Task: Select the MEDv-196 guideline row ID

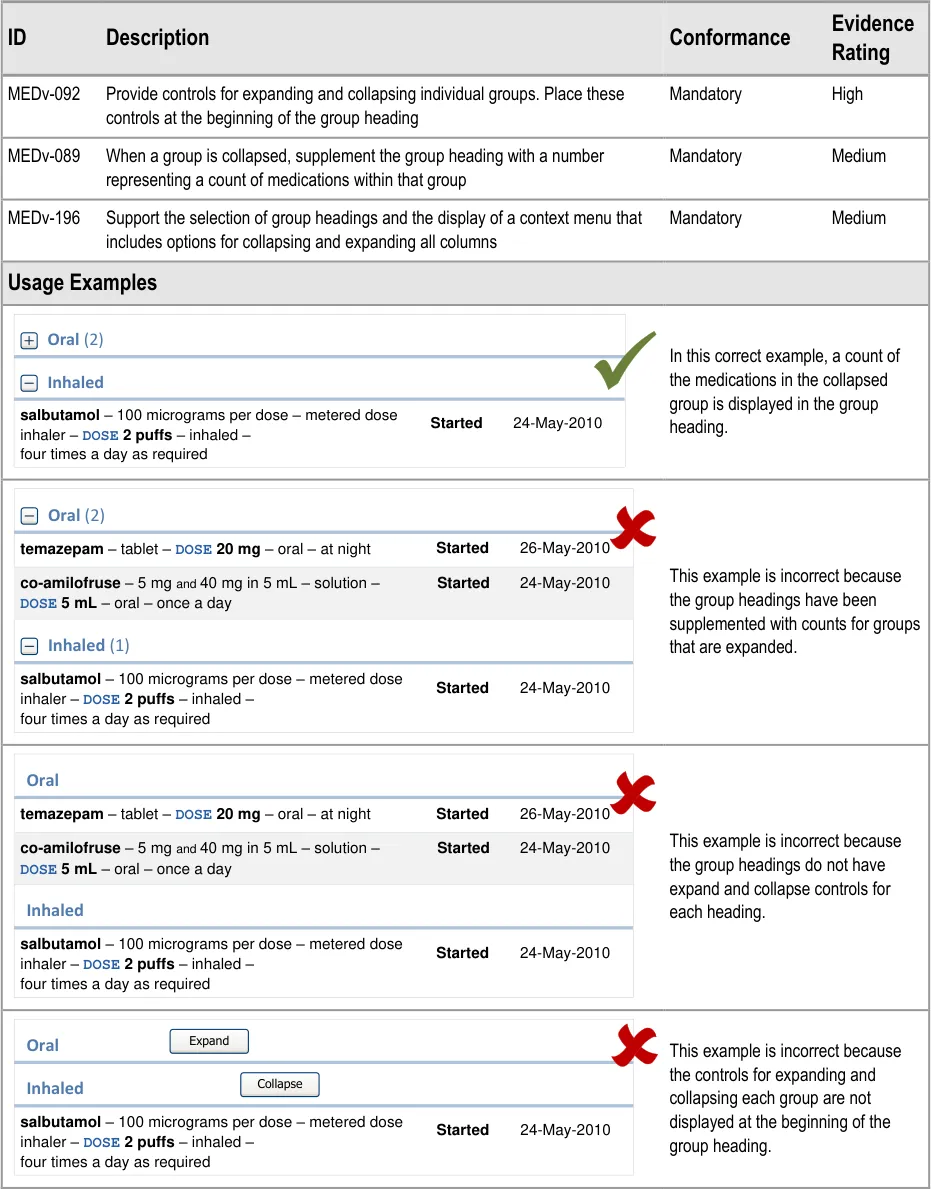Action: pos(44,218)
